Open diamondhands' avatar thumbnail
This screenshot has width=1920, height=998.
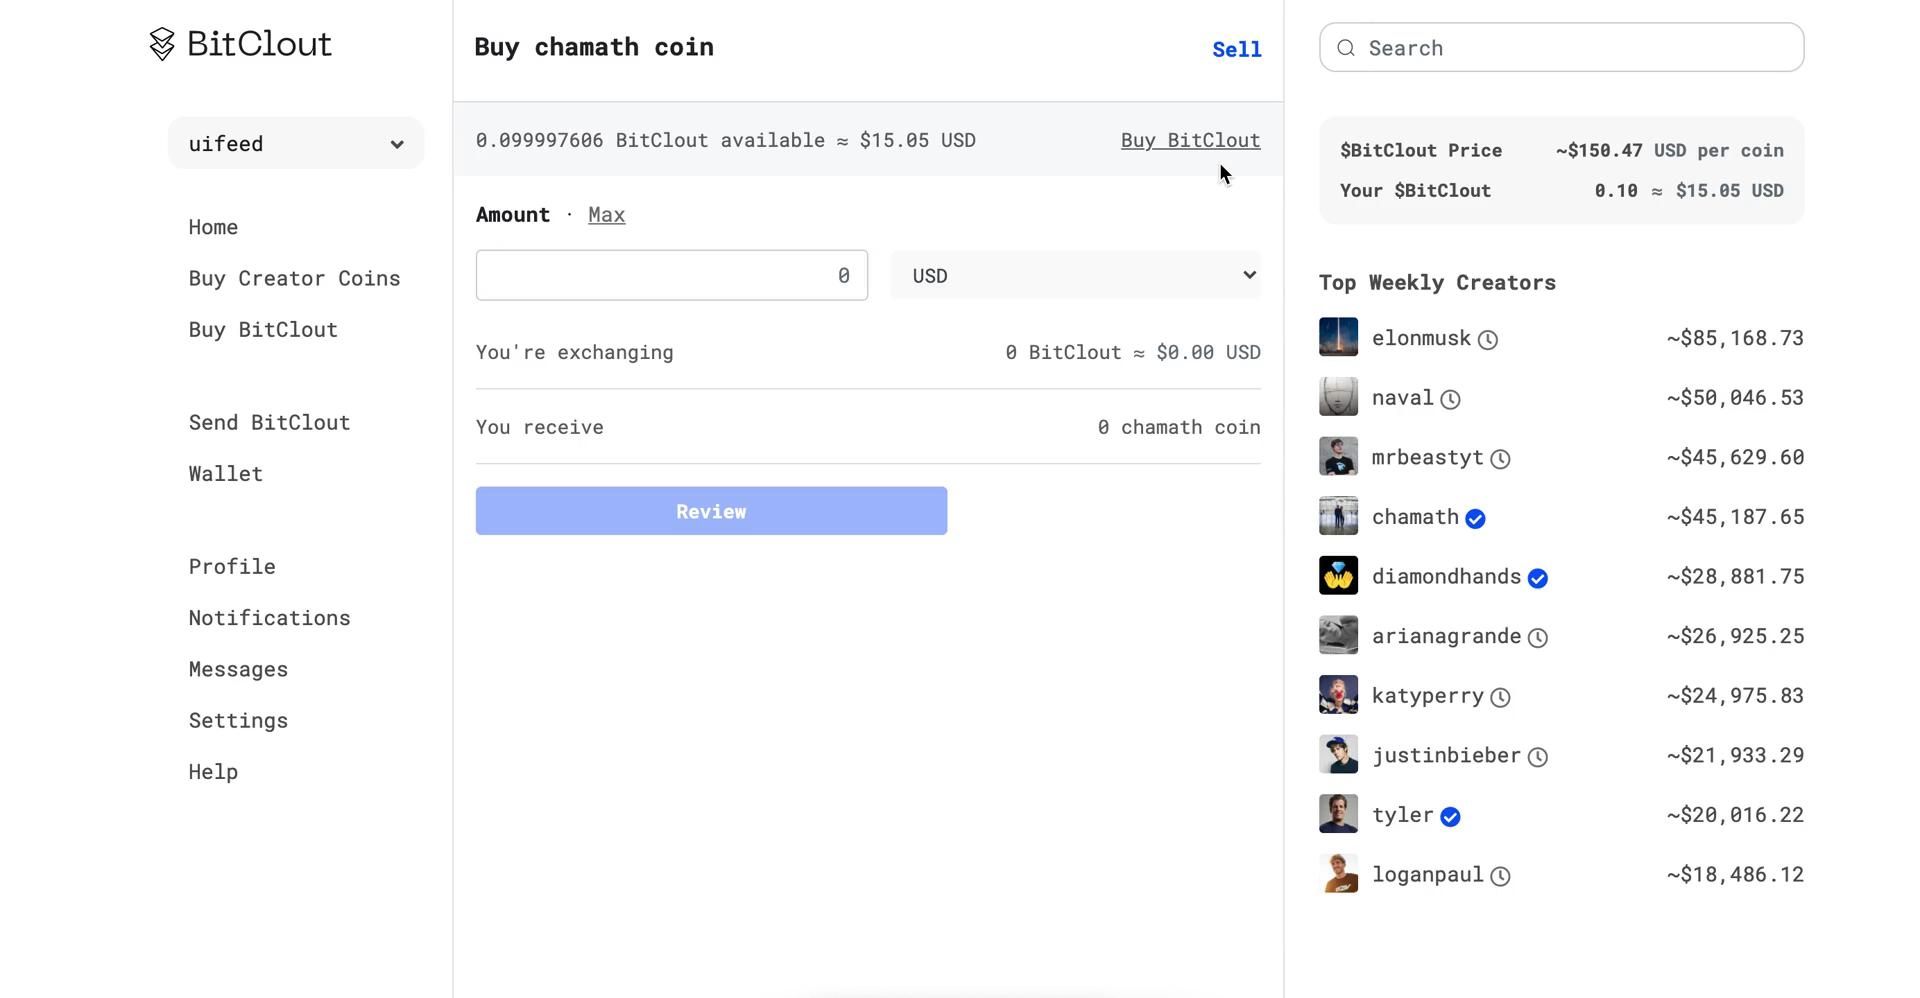click(1338, 576)
